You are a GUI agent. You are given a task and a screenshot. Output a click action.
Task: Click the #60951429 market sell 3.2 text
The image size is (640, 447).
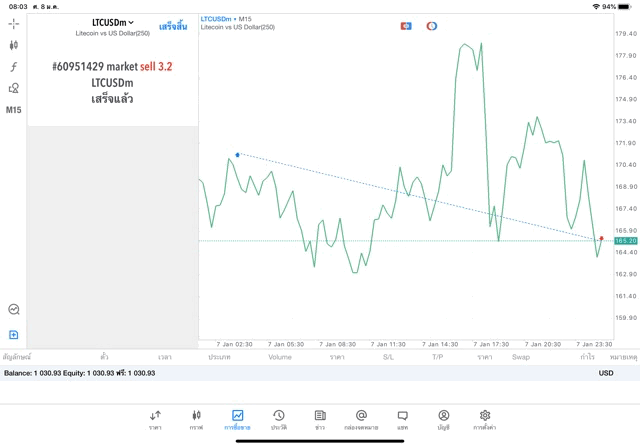pos(112,67)
